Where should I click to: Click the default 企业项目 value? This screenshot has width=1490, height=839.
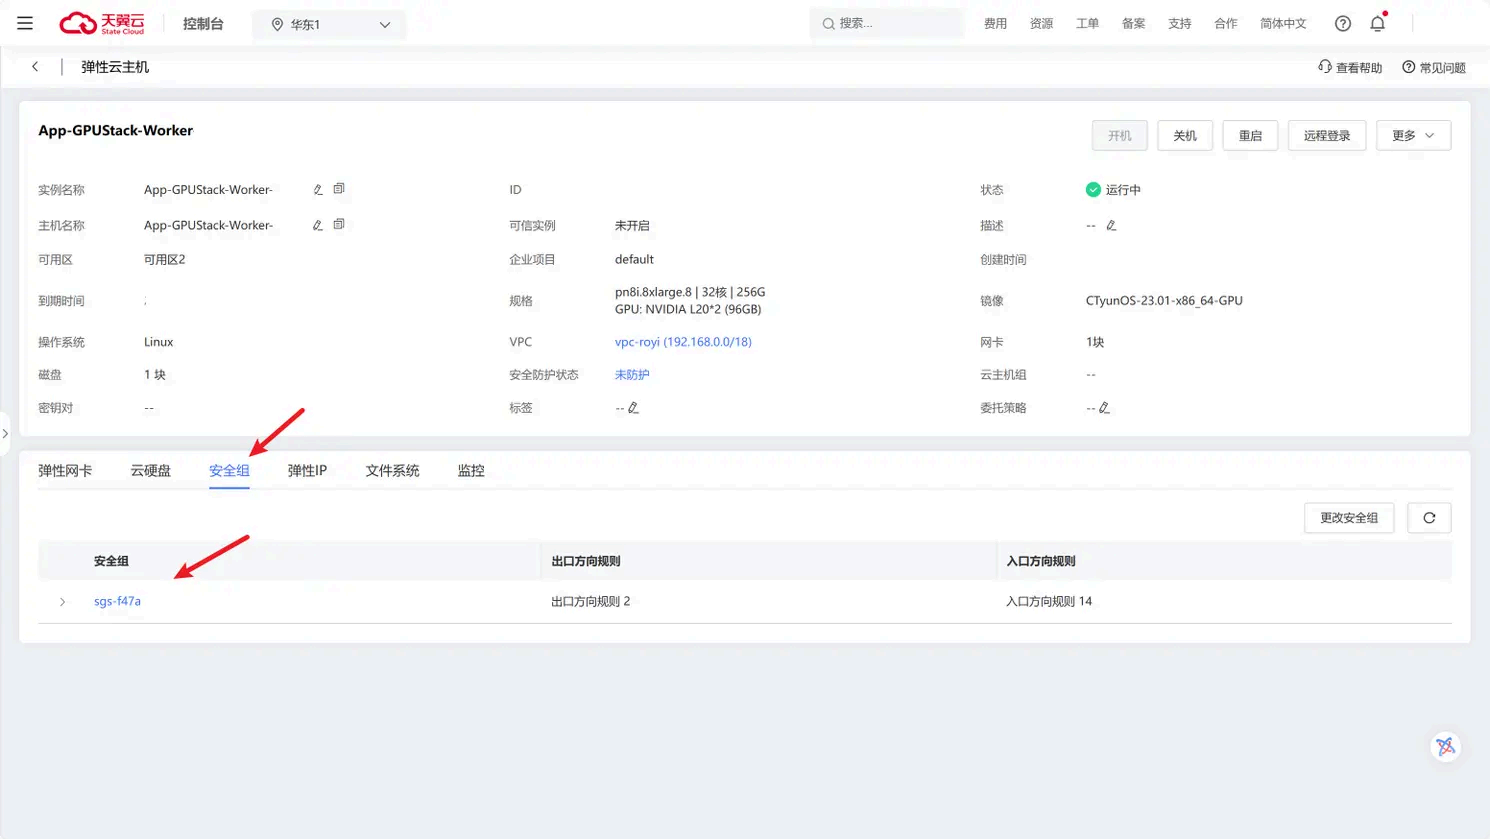[634, 260]
